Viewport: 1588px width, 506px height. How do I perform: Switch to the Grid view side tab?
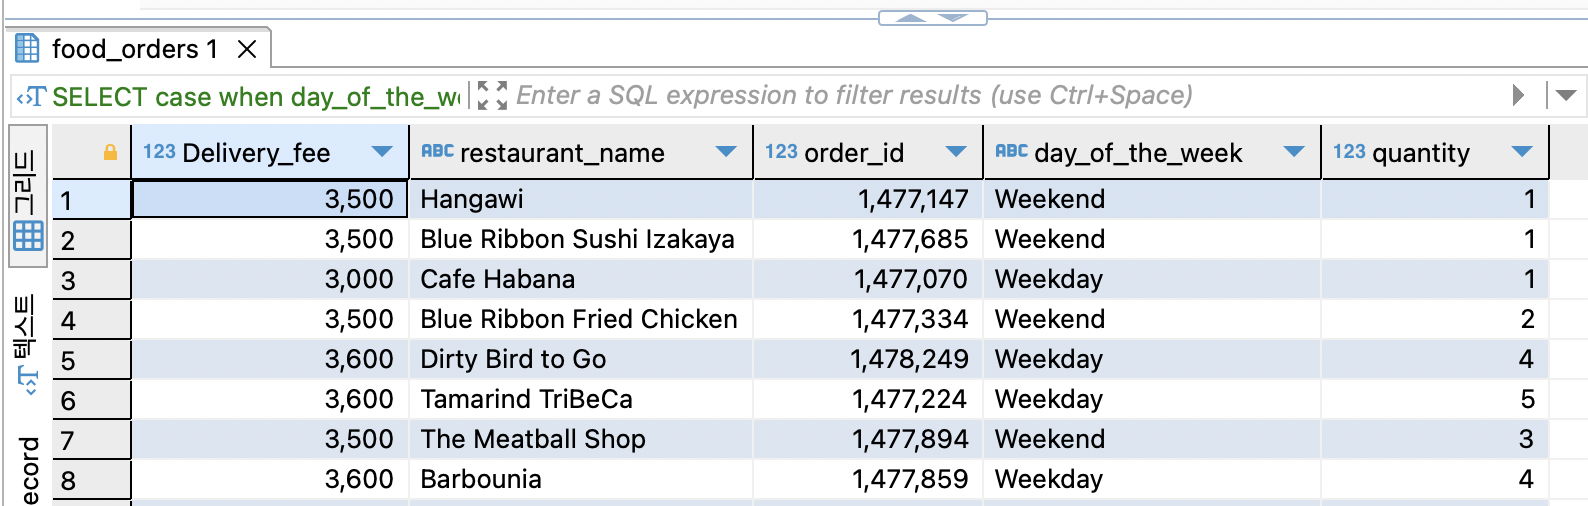28,197
